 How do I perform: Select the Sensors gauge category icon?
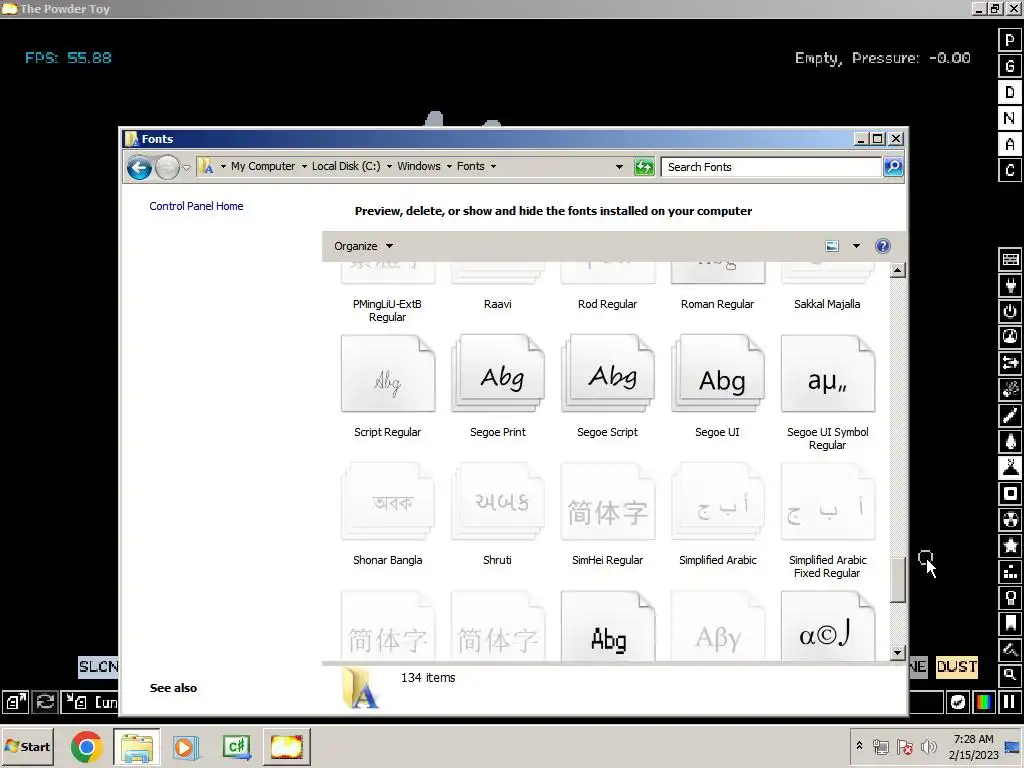(1010, 337)
